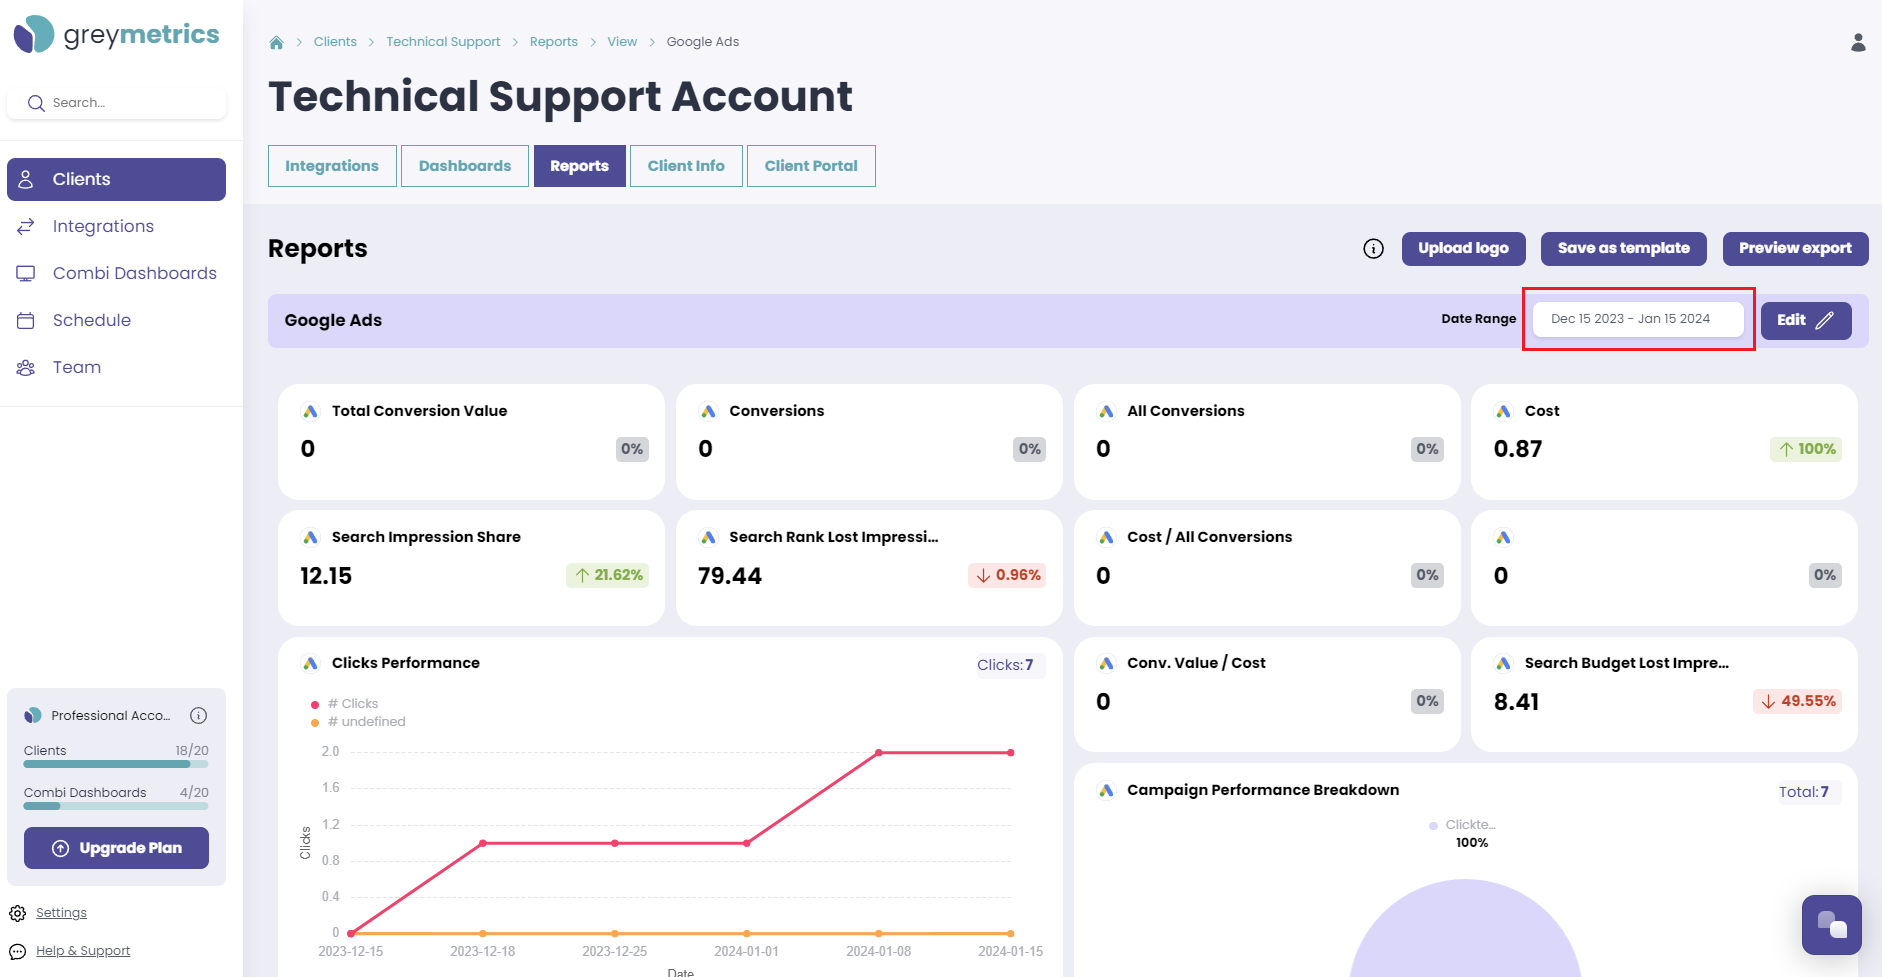The height and width of the screenshot is (977, 1882).
Task: Click the chart point at 2024-01-08
Action: click(879, 752)
